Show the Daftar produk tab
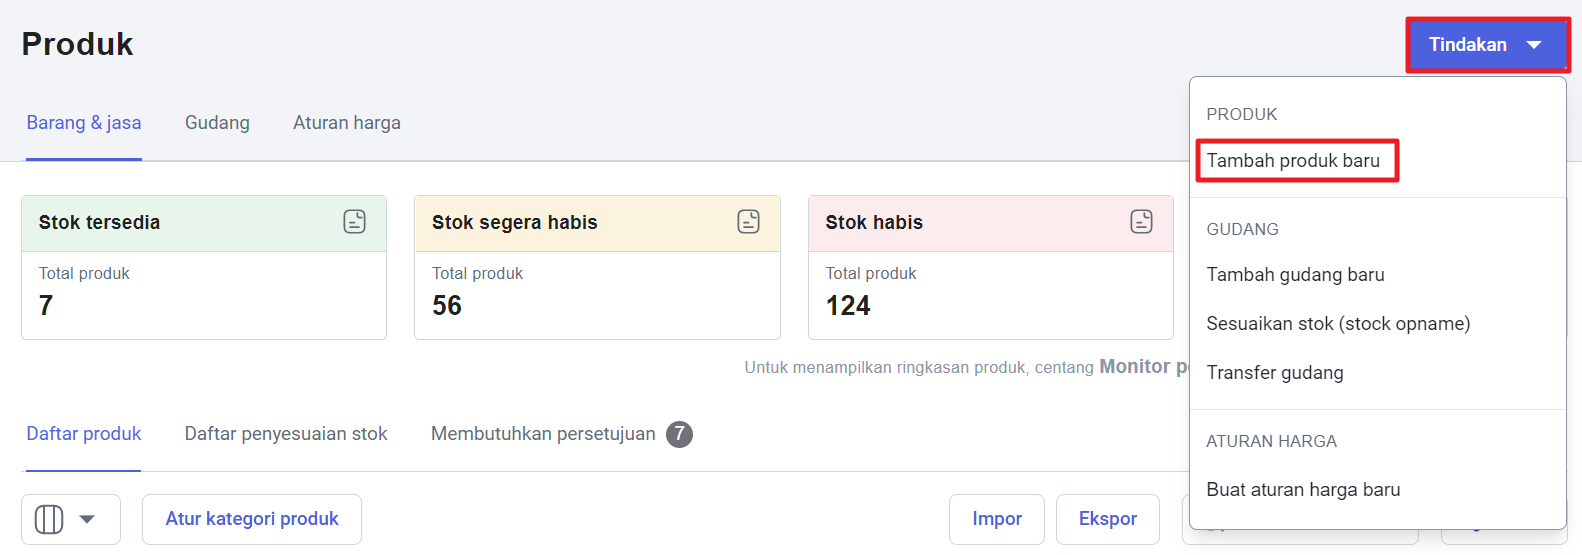The width and height of the screenshot is (1582, 555). coord(84,434)
